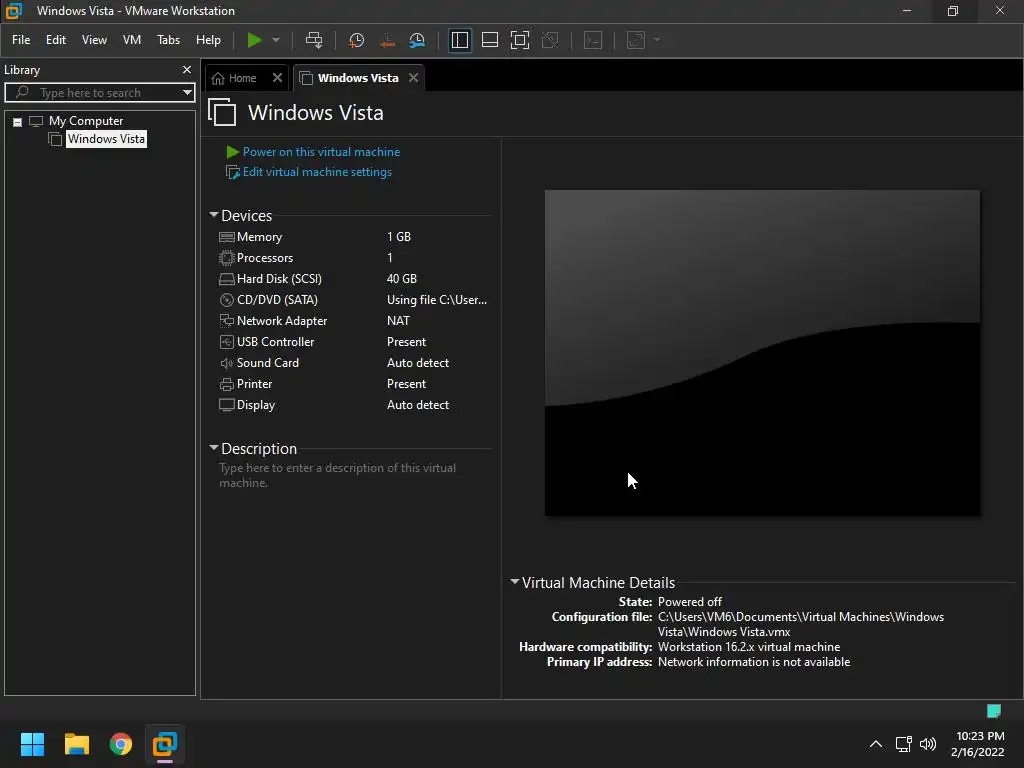This screenshot has height=768, width=1024.
Task: Take a snapshot using the toolbar icon
Action: (357, 40)
